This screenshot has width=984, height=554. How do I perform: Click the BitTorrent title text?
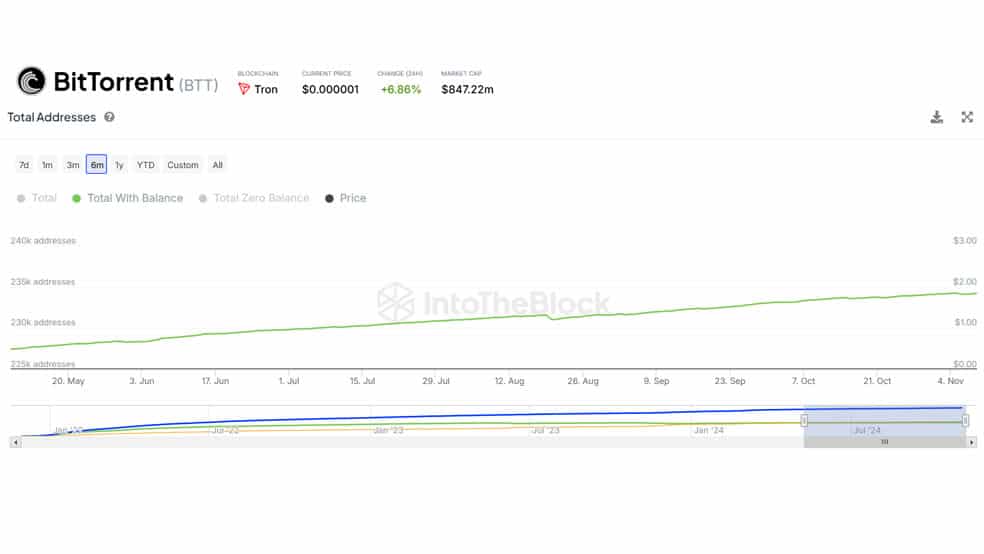pyautogui.click(x=114, y=82)
